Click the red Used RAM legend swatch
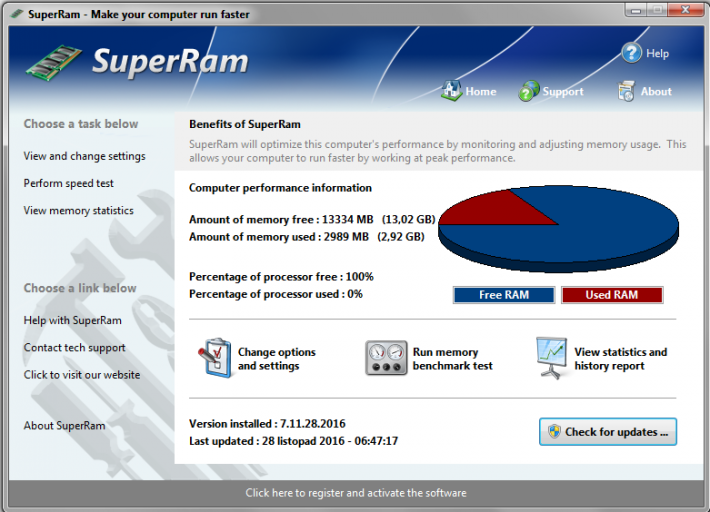The image size is (710, 512). click(x=612, y=295)
